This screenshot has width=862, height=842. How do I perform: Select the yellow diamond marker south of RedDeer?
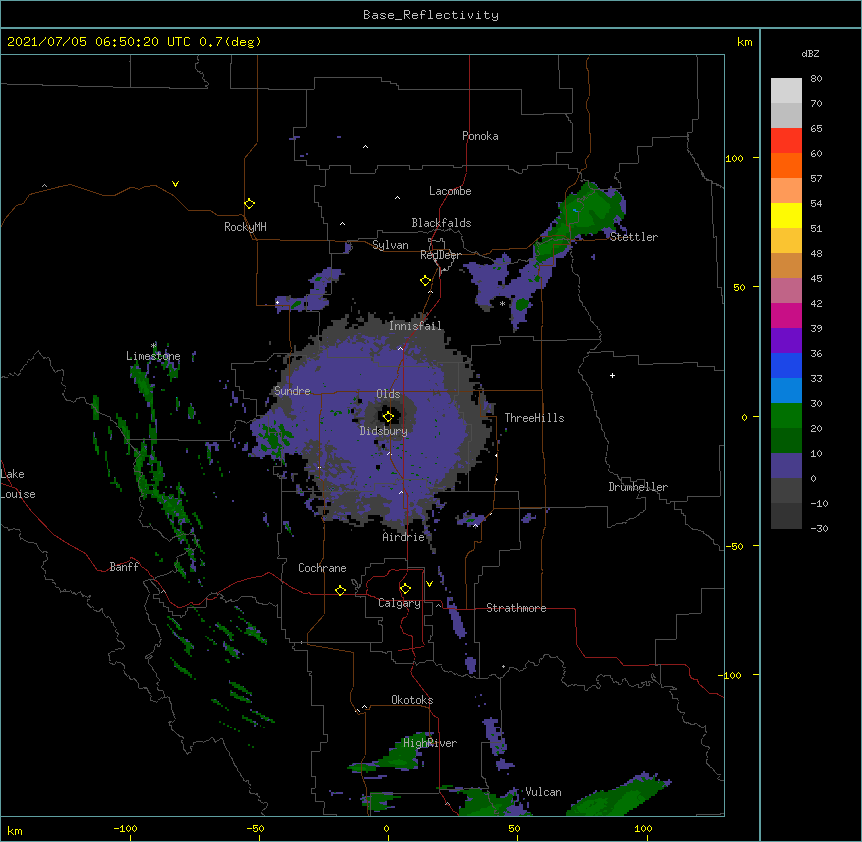426,281
